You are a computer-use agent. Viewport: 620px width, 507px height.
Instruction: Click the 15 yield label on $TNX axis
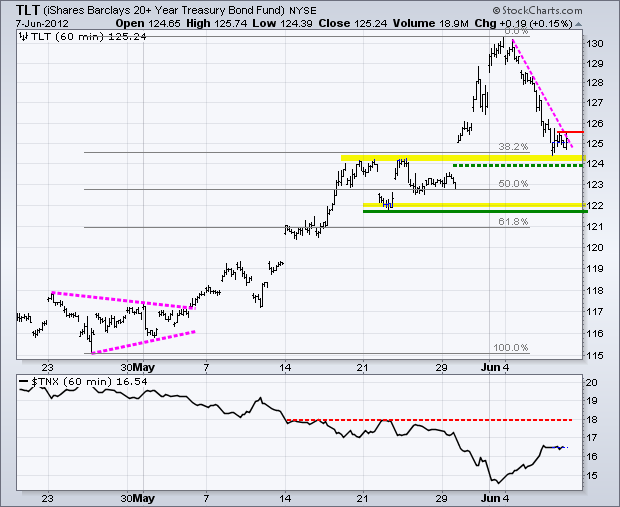[x=592, y=475]
